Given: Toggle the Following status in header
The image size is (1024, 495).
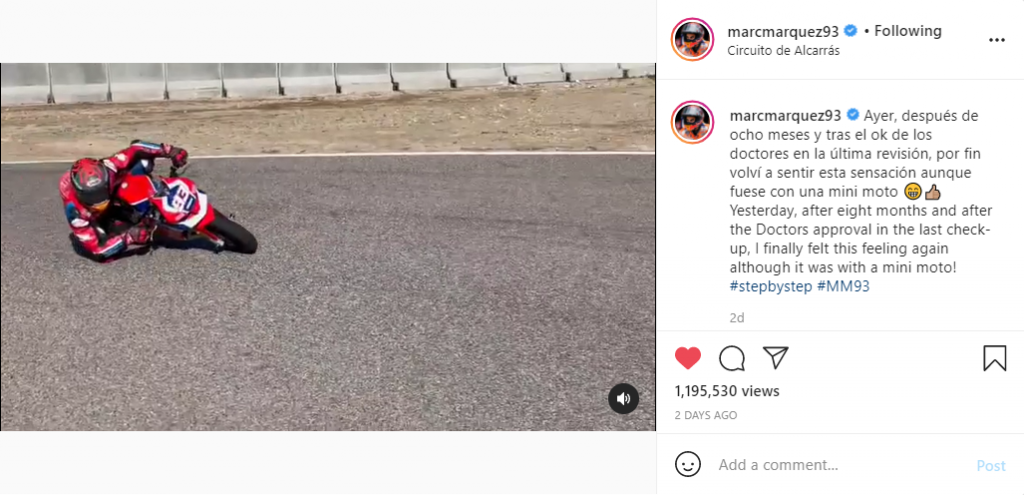Looking at the screenshot, I should tap(908, 31).
